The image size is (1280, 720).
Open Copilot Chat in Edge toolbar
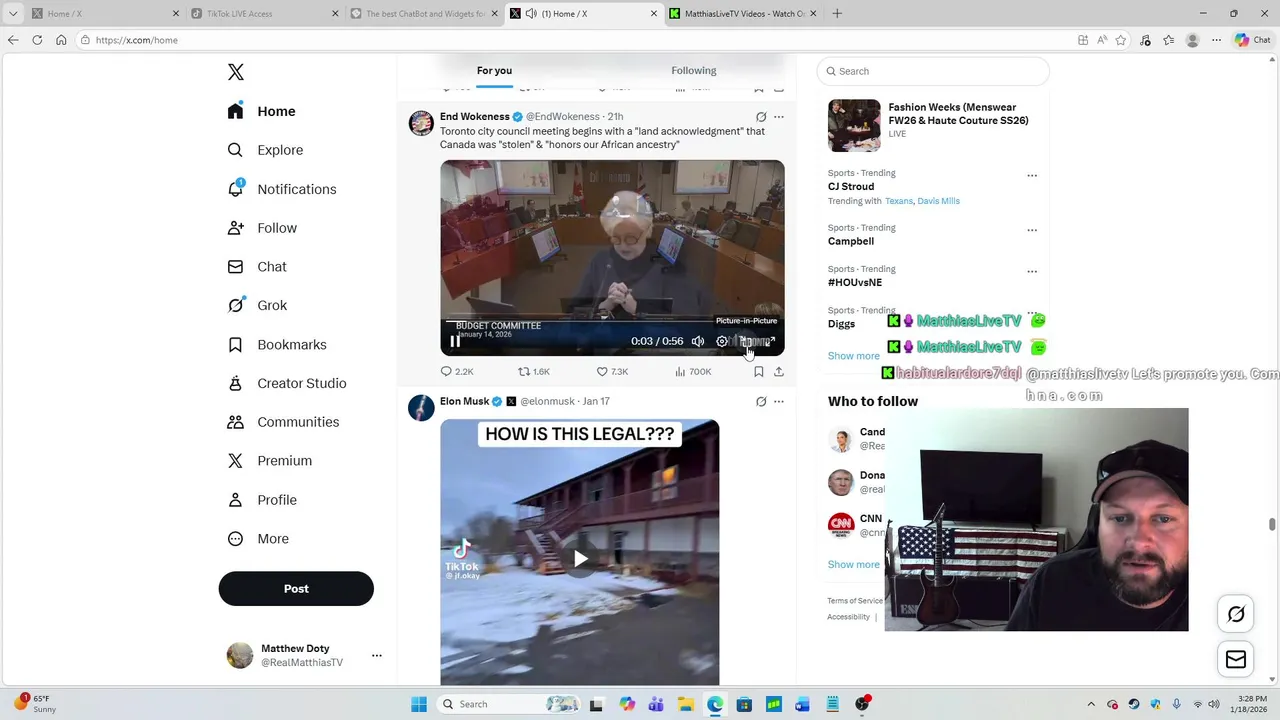click(1252, 40)
